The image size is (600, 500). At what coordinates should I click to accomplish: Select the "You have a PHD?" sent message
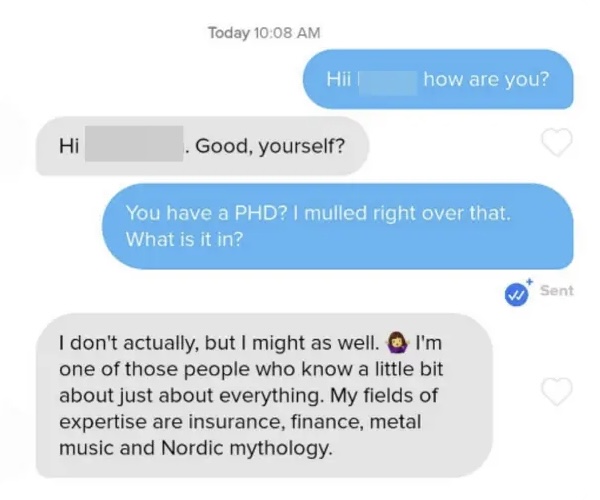pyautogui.click(x=338, y=226)
